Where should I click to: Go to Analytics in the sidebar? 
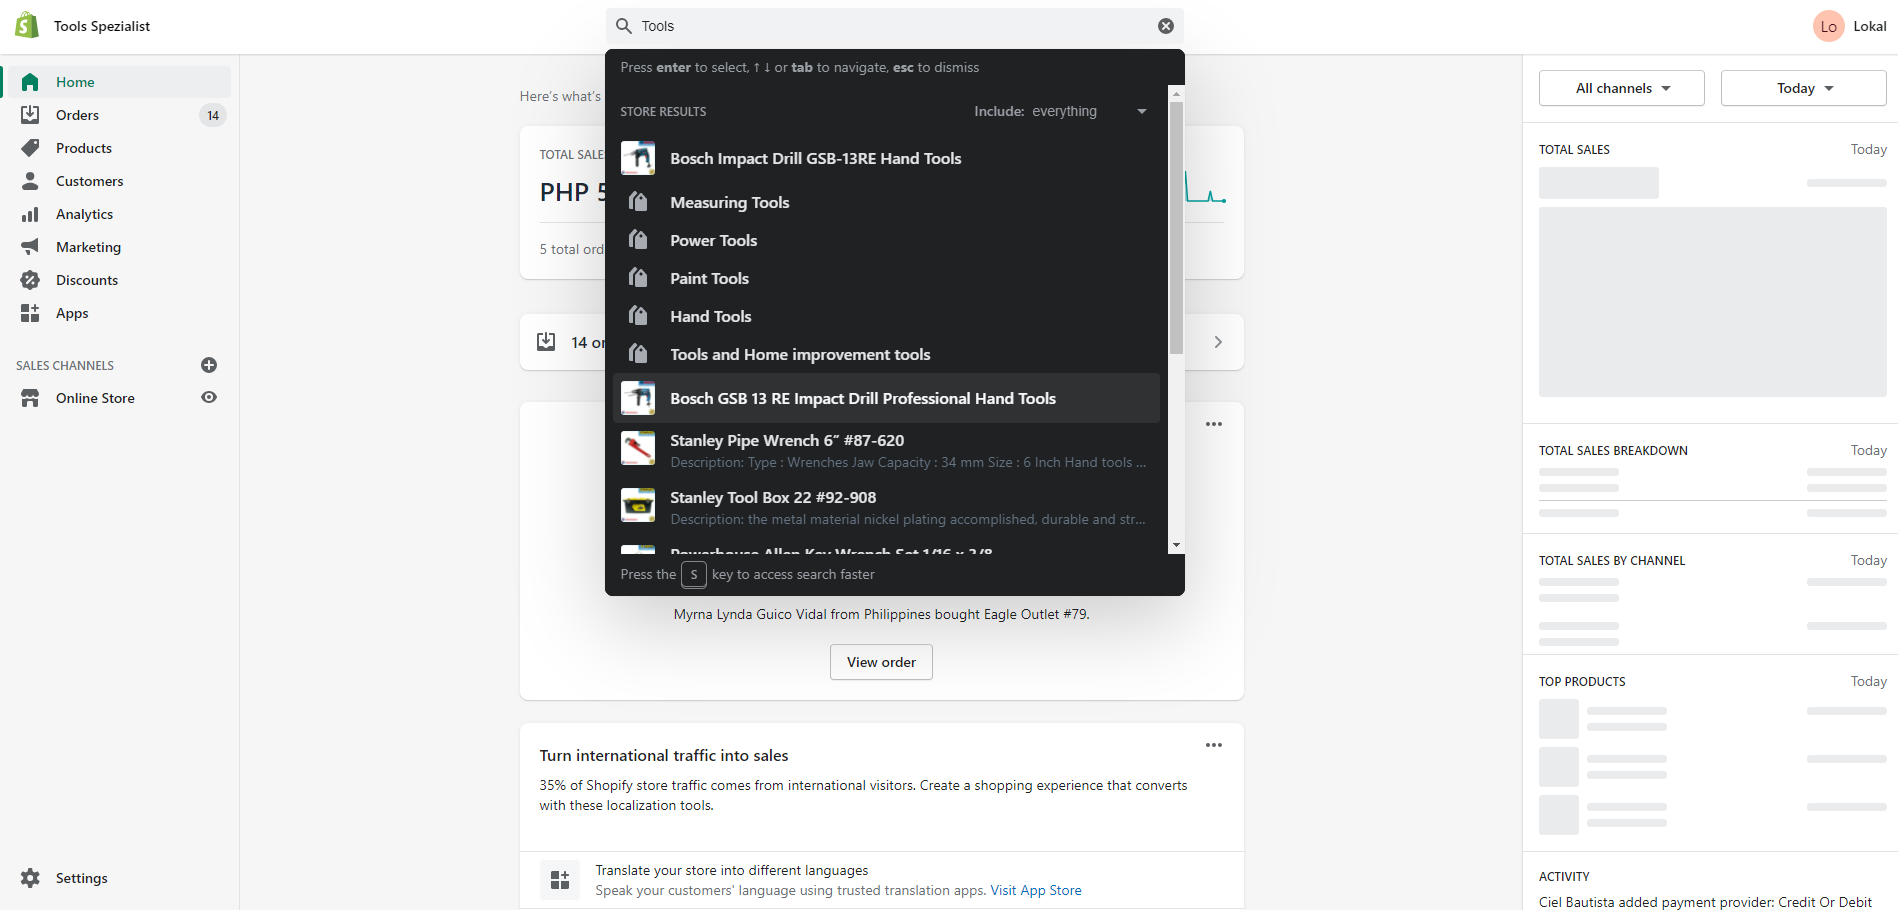tap(85, 214)
